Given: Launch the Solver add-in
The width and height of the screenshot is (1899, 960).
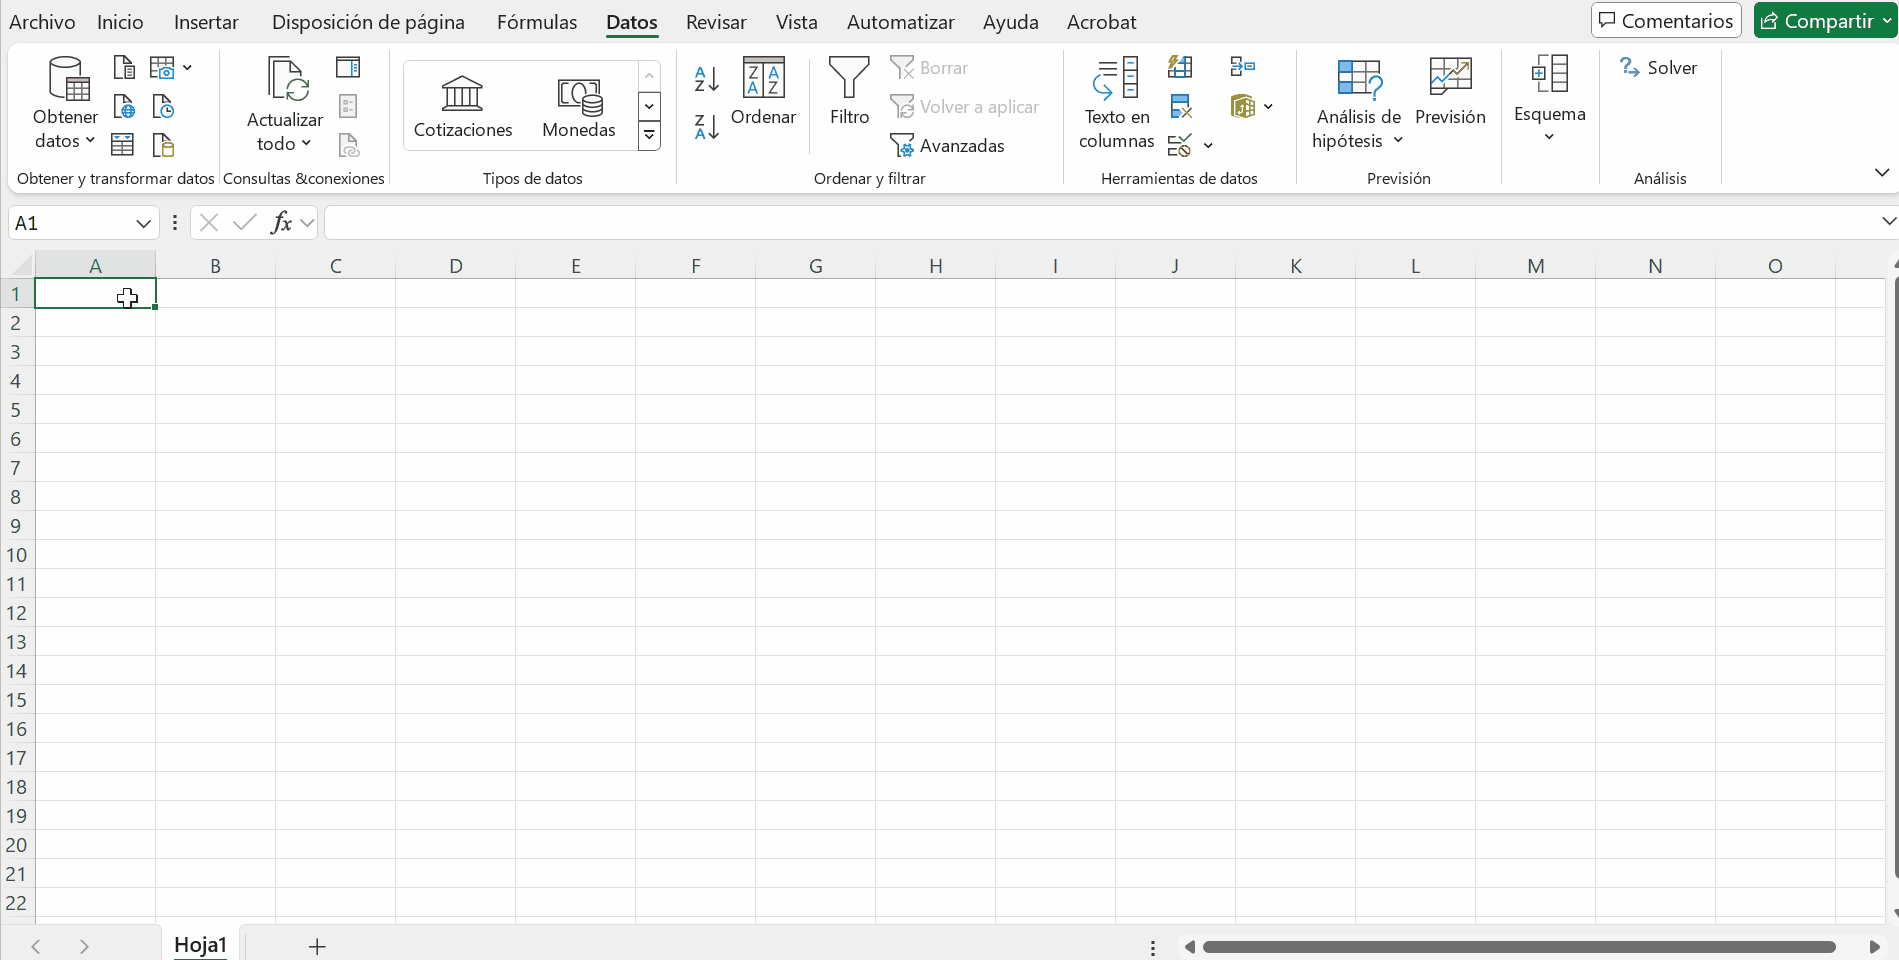Looking at the screenshot, I should pyautogui.click(x=1659, y=68).
